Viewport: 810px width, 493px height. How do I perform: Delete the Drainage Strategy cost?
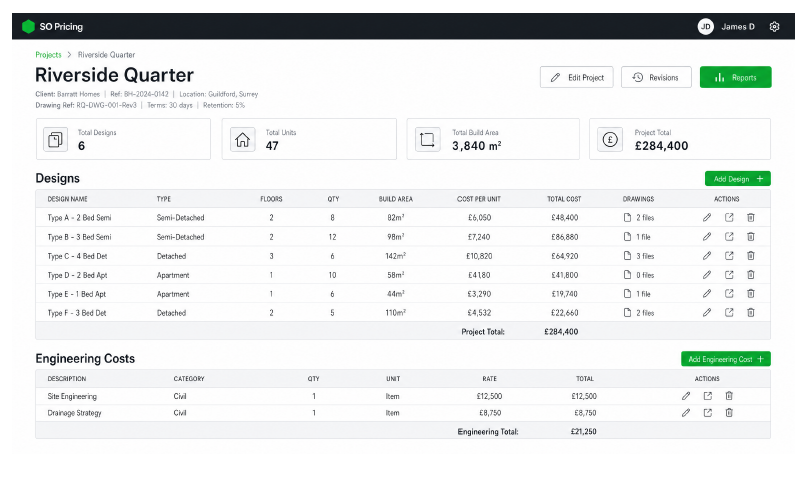pos(729,413)
